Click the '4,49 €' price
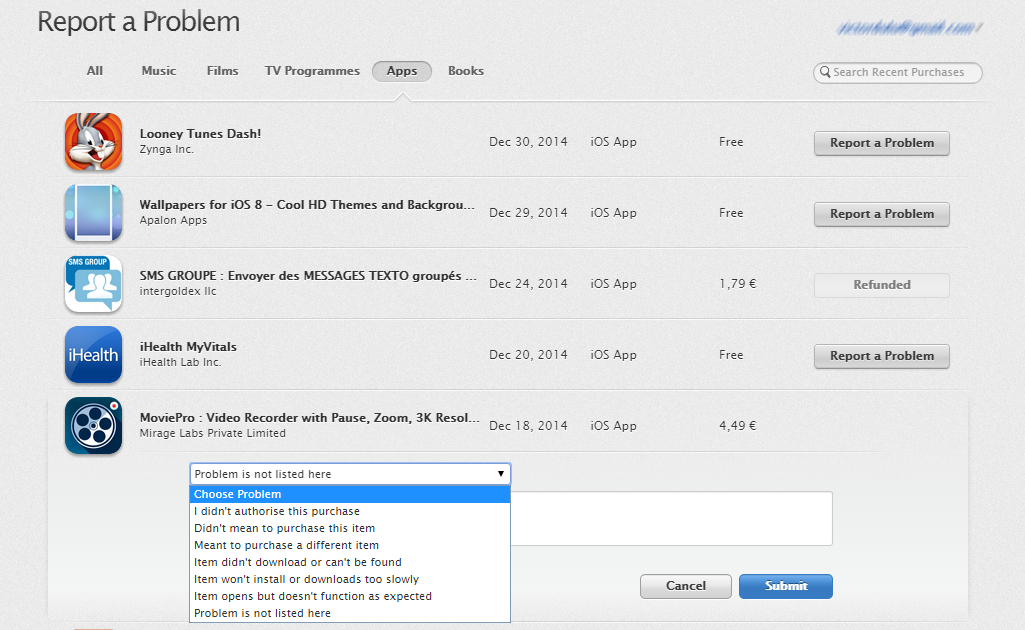 tap(737, 425)
